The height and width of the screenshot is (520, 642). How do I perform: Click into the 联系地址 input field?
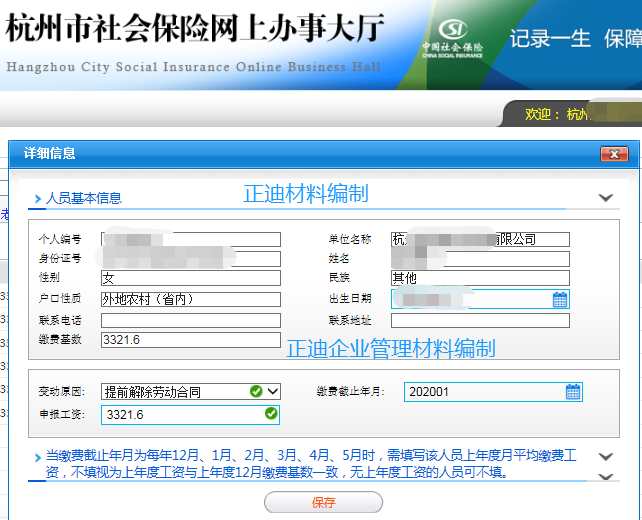480,321
